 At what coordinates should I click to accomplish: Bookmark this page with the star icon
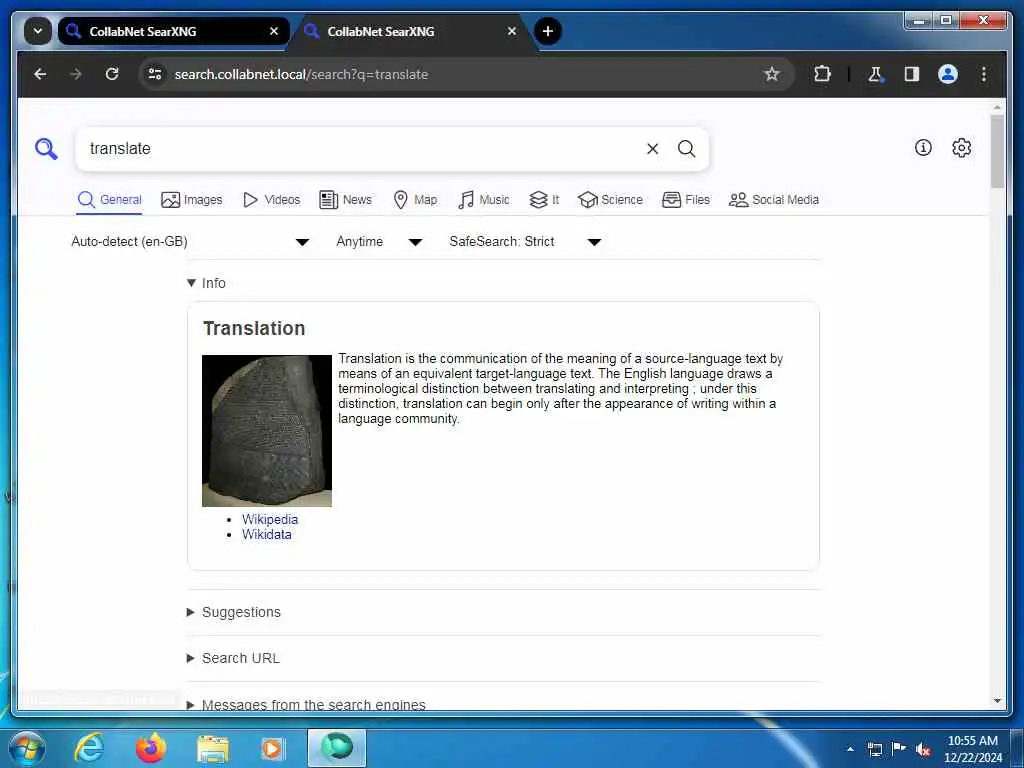coord(772,74)
